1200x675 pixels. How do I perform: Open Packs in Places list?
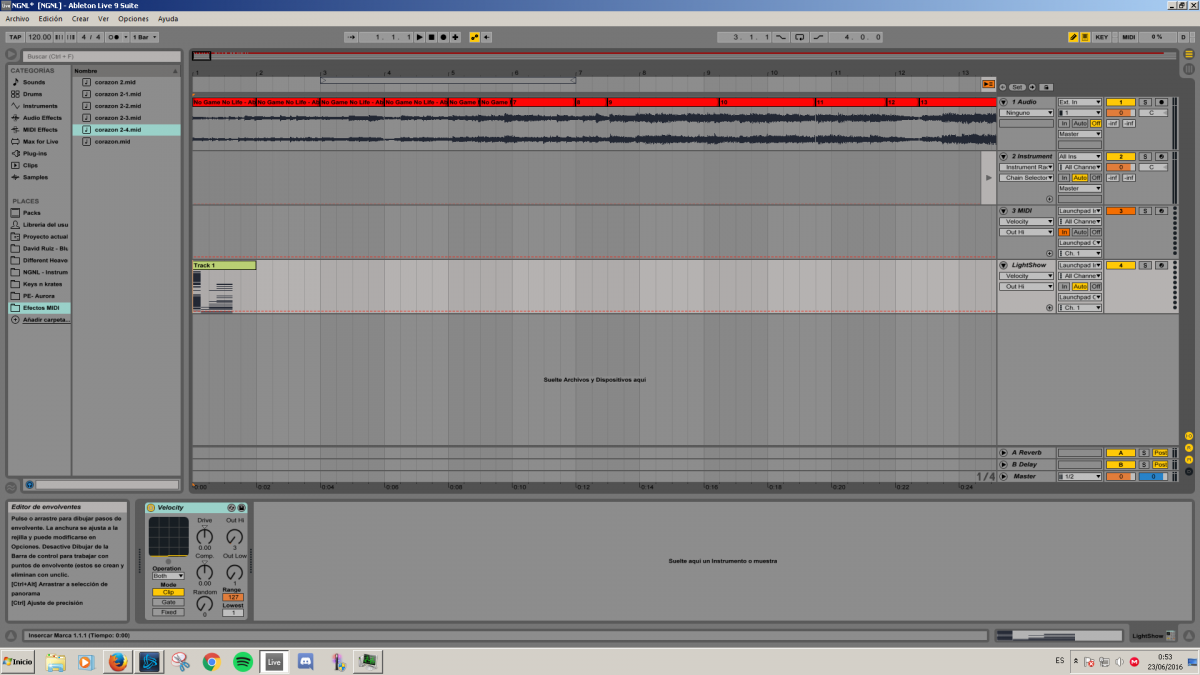coord(32,213)
